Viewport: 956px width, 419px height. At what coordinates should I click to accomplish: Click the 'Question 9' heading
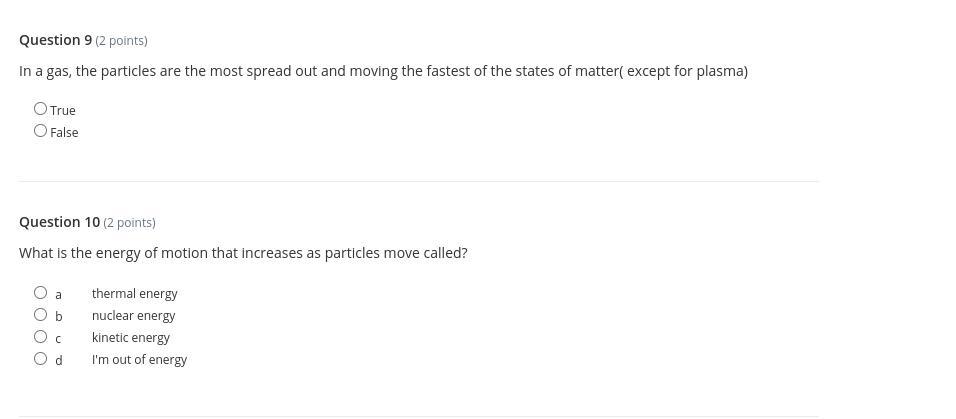point(55,40)
